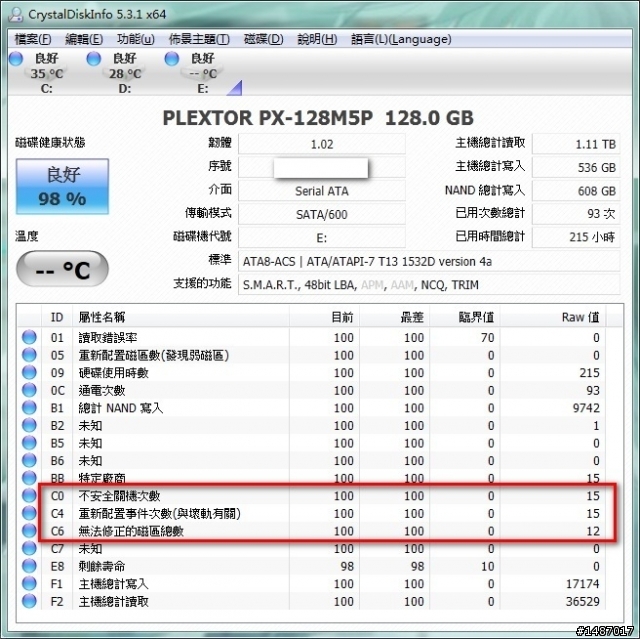The width and height of the screenshot is (640, 639).
Task: Click the 良好 98 % health status button
Action: [62, 186]
